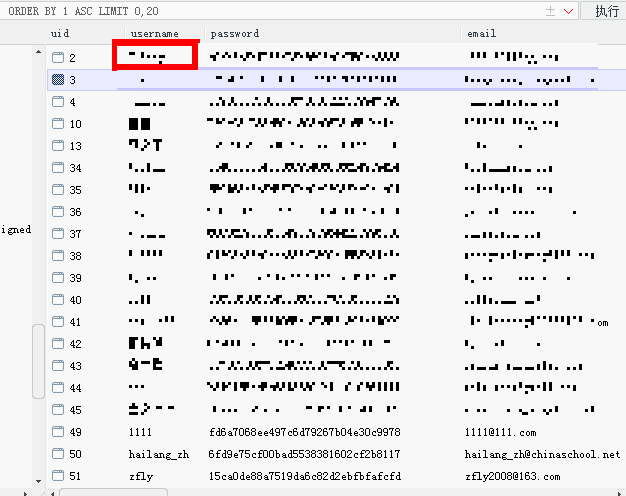Click the 执行 execute button

pyautogui.click(x=605, y=11)
